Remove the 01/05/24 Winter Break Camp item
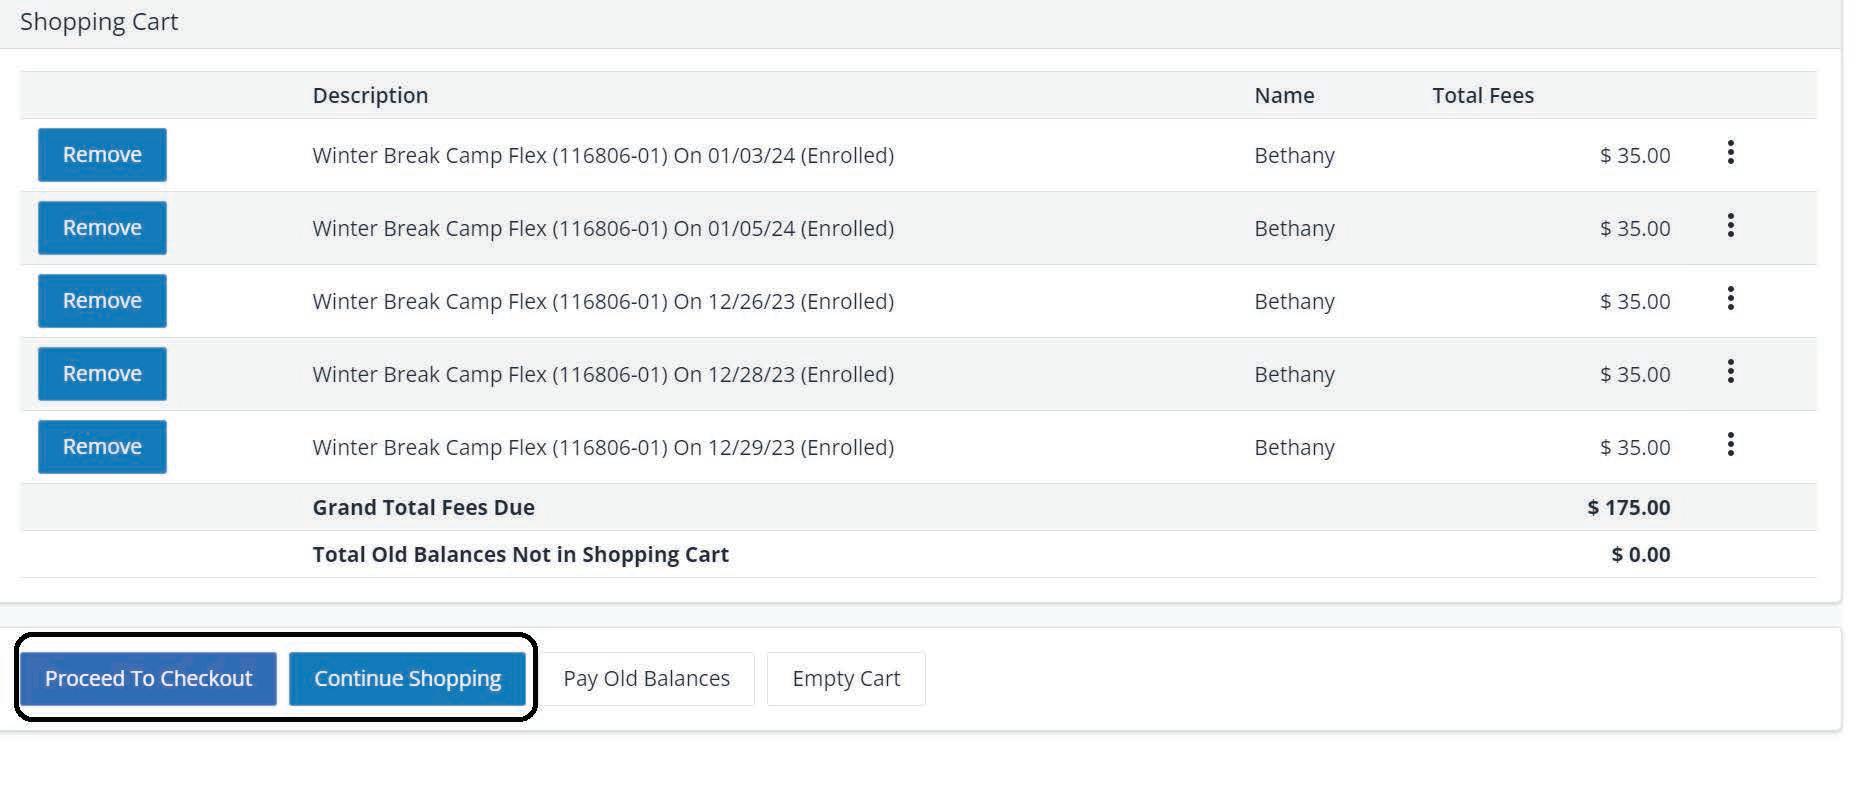The height and width of the screenshot is (787, 1873). 102,228
